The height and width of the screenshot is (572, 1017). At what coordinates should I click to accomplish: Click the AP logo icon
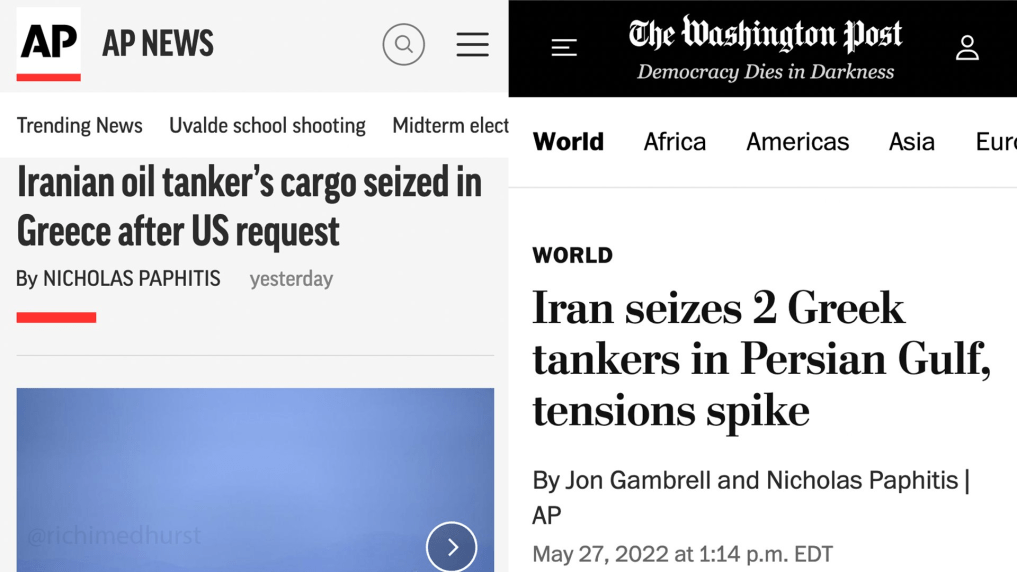(x=48, y=44)
